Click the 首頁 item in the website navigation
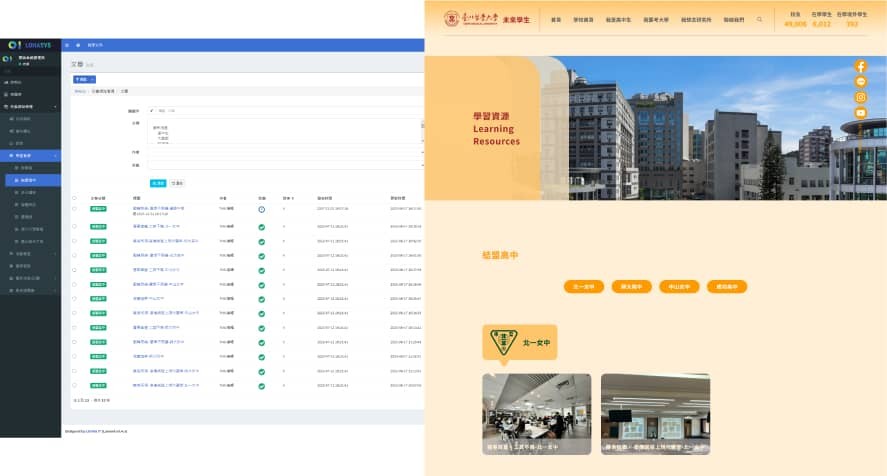Image resolution: width=887 pixels, height=476 pixels. point(556,20)
